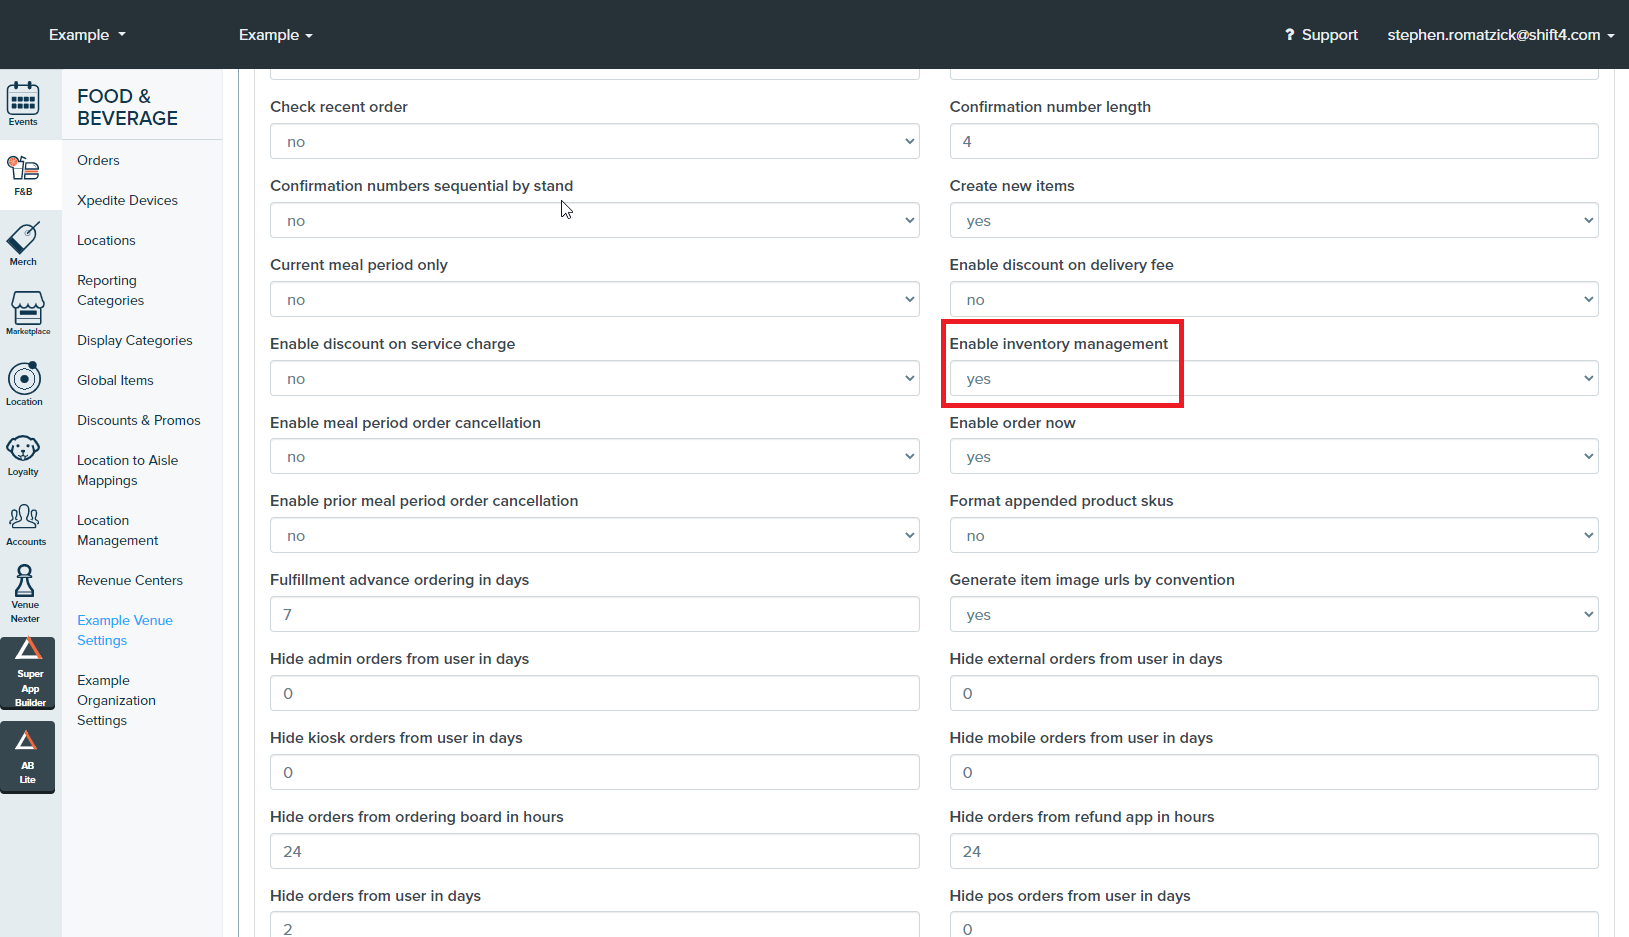
Task: Open Enable prior meal period order cancellation dropdown
Action: (594, 535)
